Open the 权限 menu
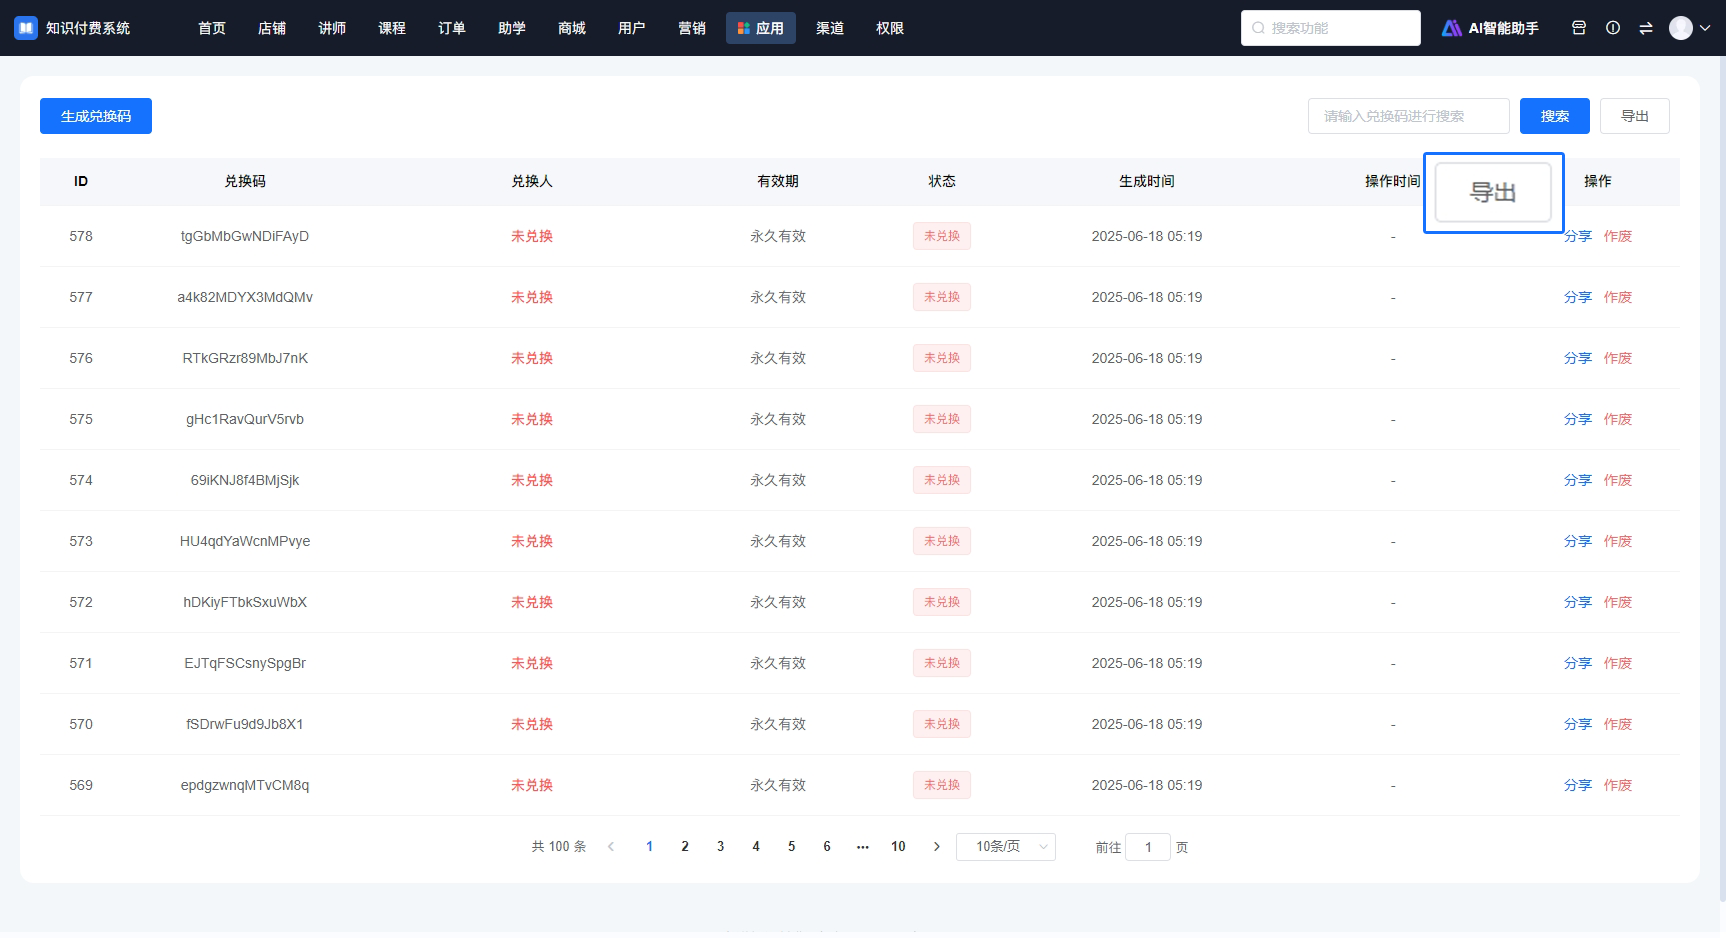1726x938 pixels. 890,28
